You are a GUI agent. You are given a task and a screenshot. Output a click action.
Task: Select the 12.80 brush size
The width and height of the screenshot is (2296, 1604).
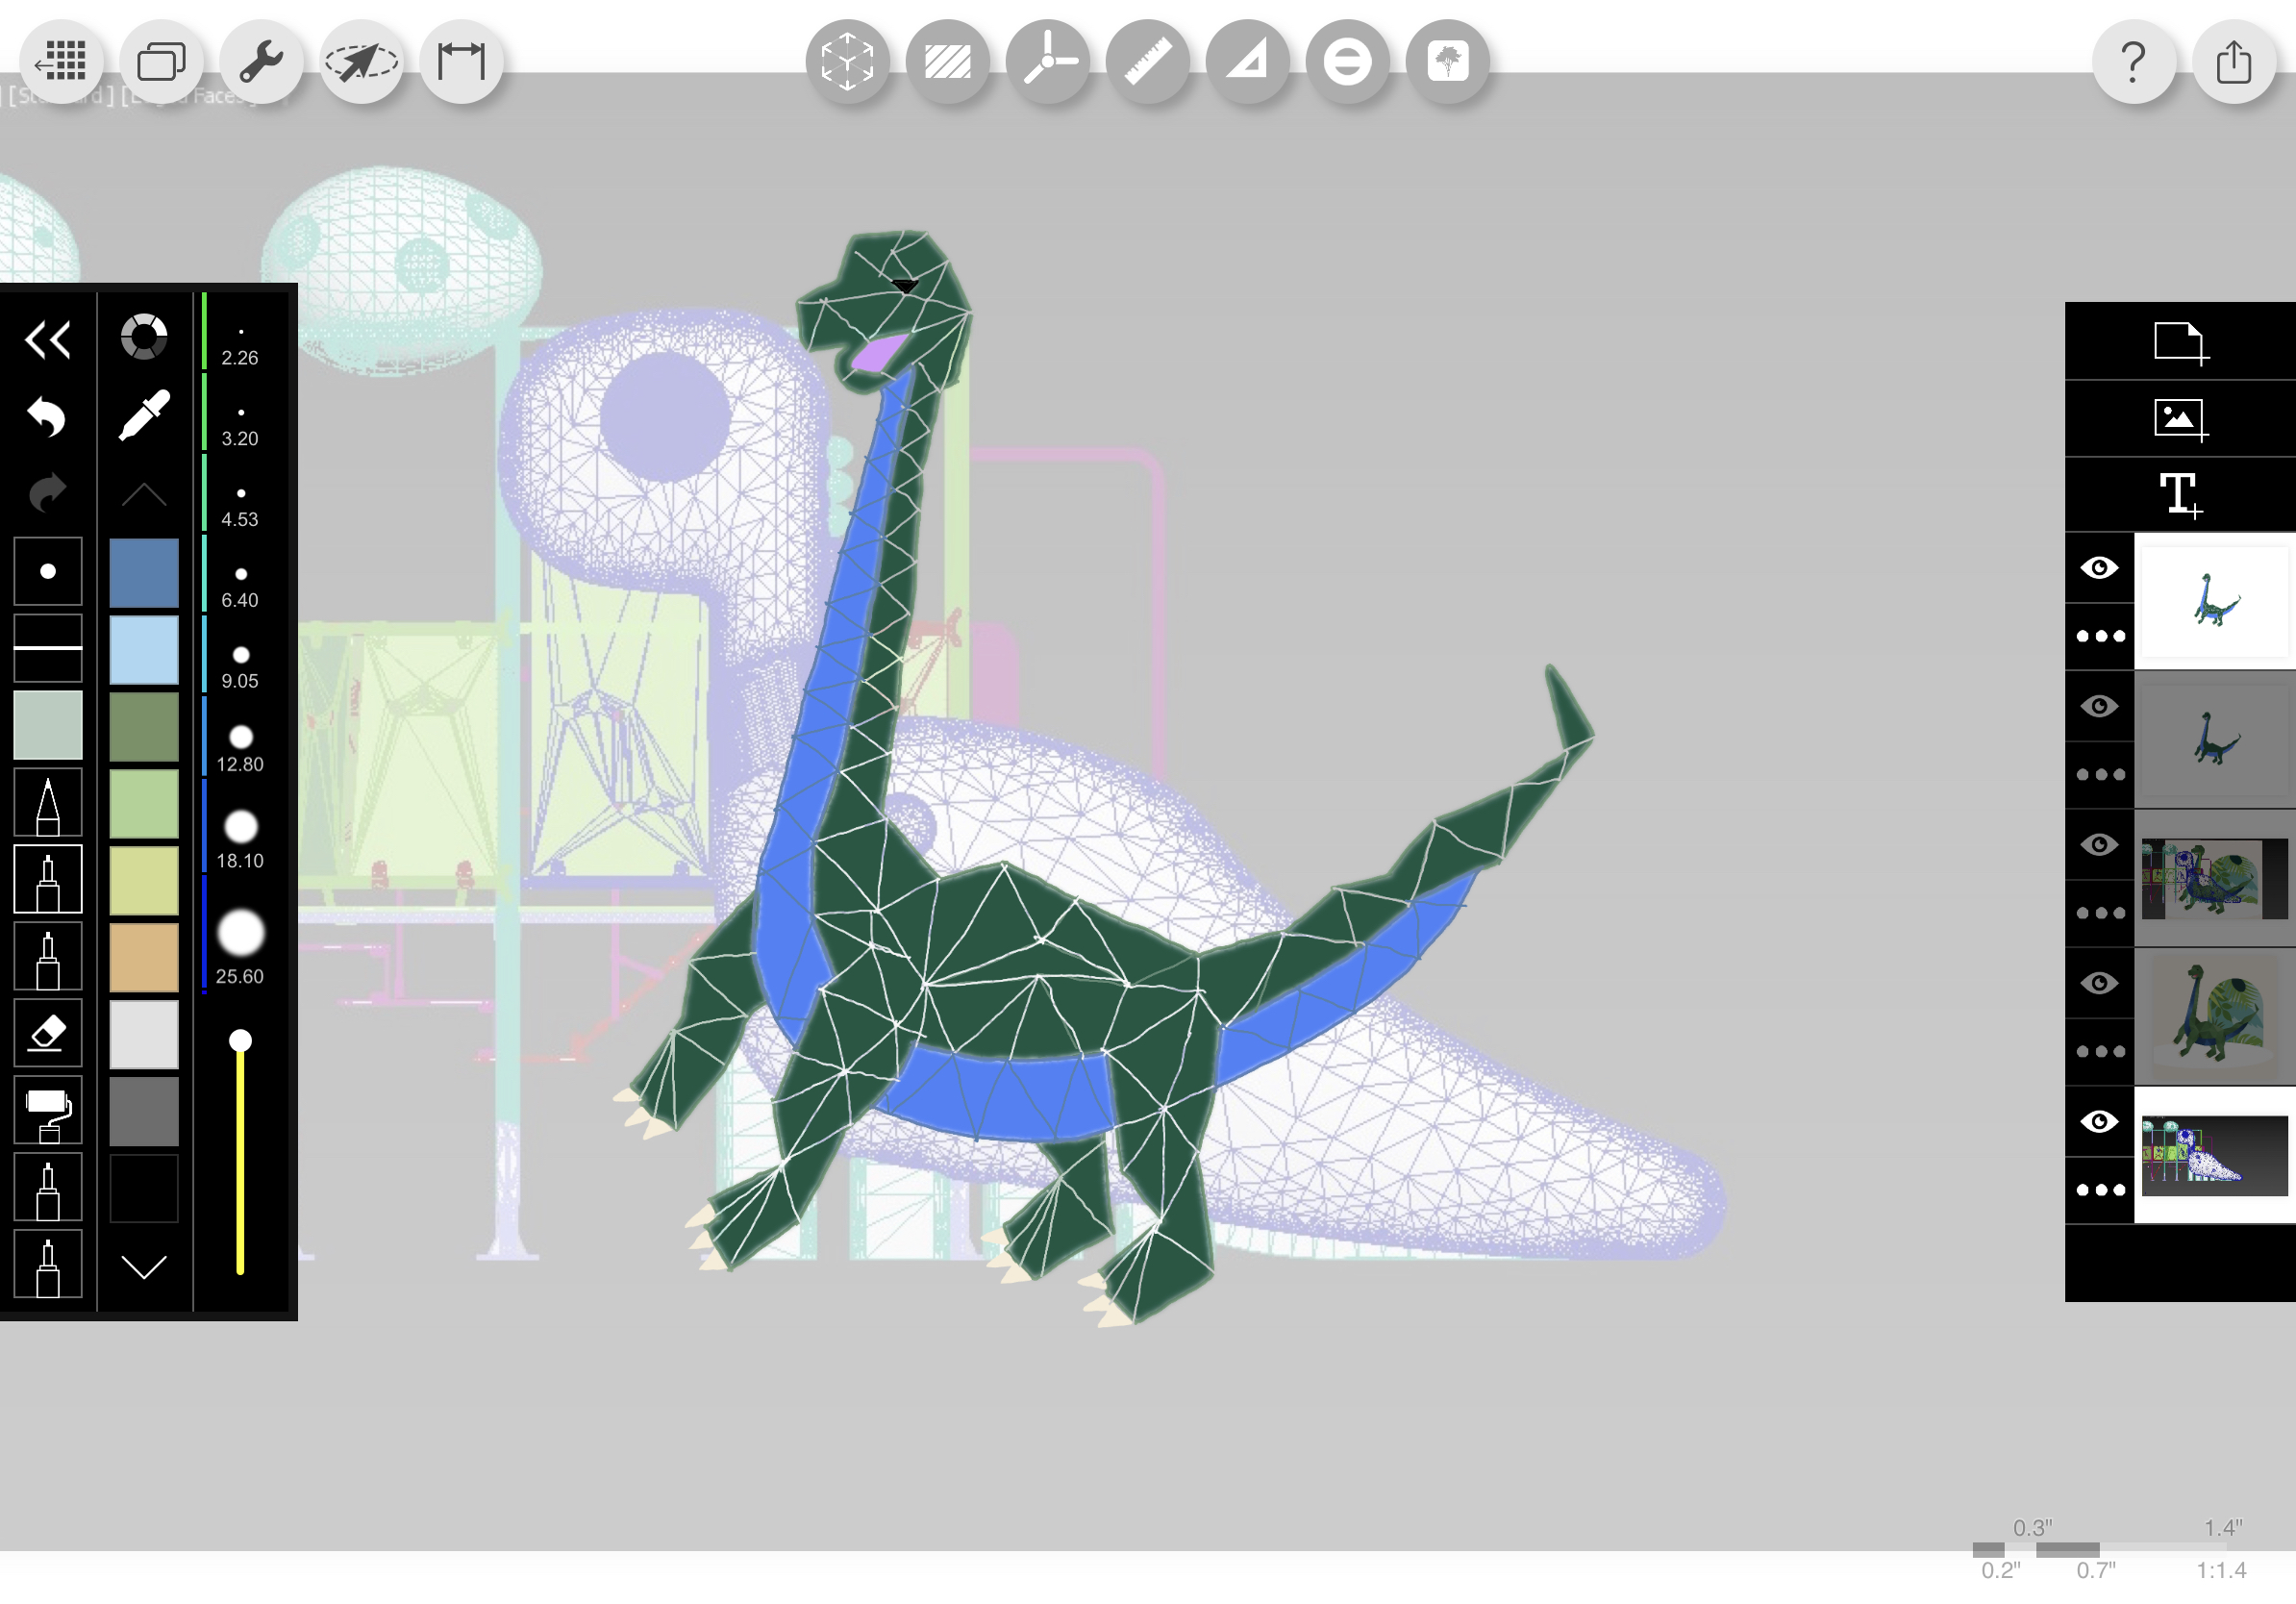coord(240,747)
